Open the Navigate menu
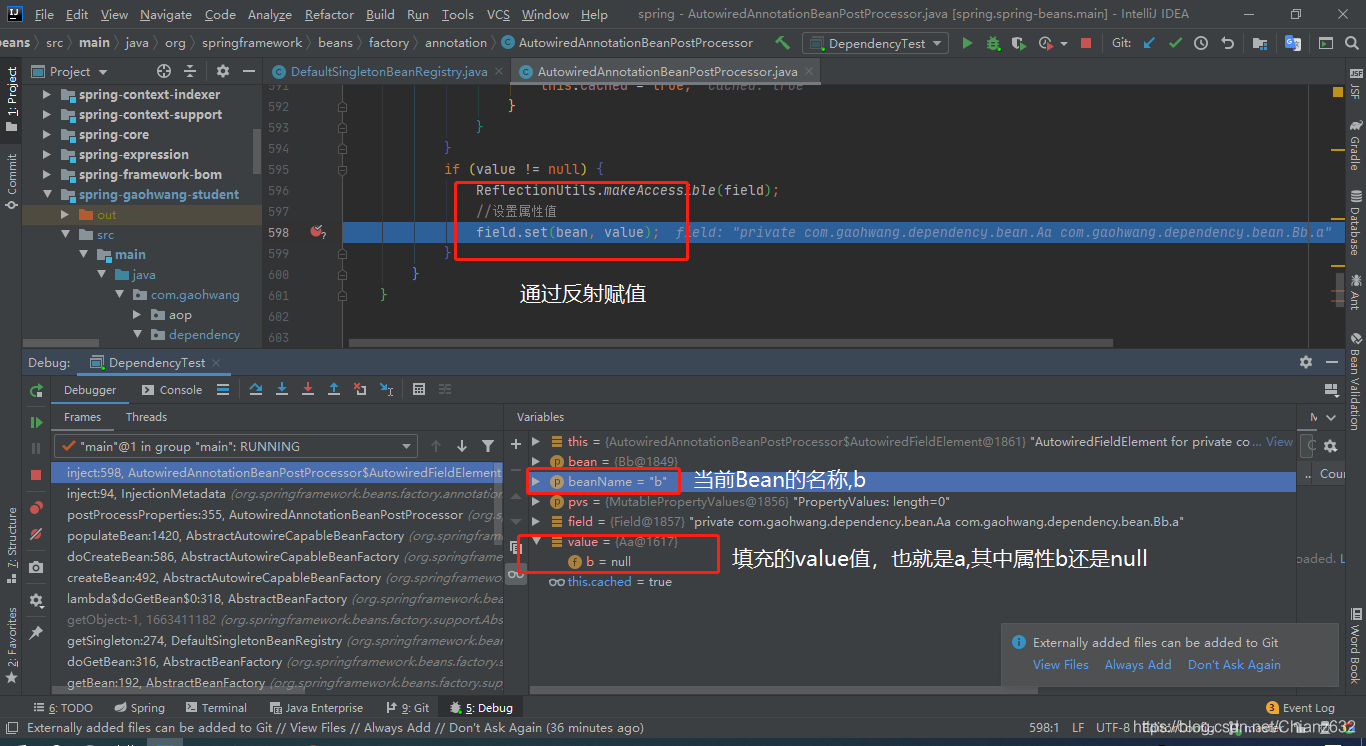Viewport: 1366px width, 746px height. tap(166, 14)
